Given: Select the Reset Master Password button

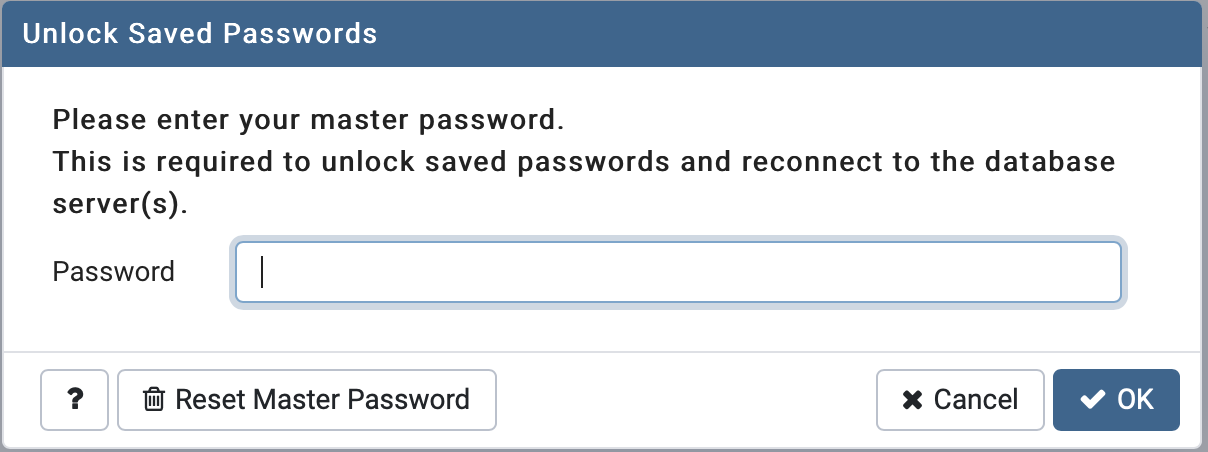Looking at the screenshot, I should pyautogui.click(x=307, y=400).
